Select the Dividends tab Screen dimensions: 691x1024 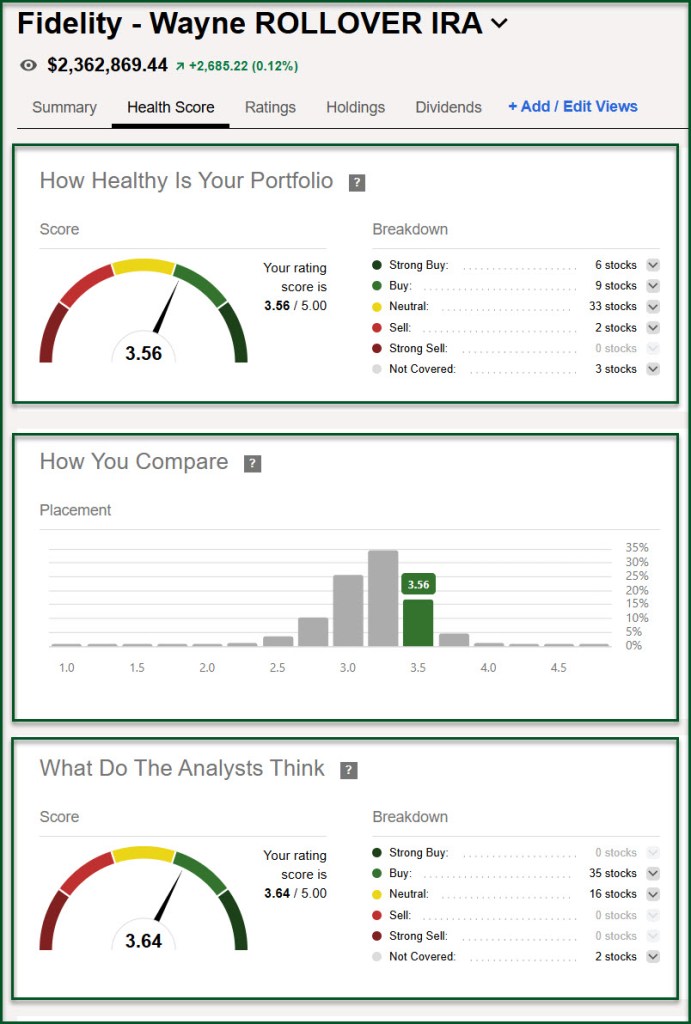(448, 108)
